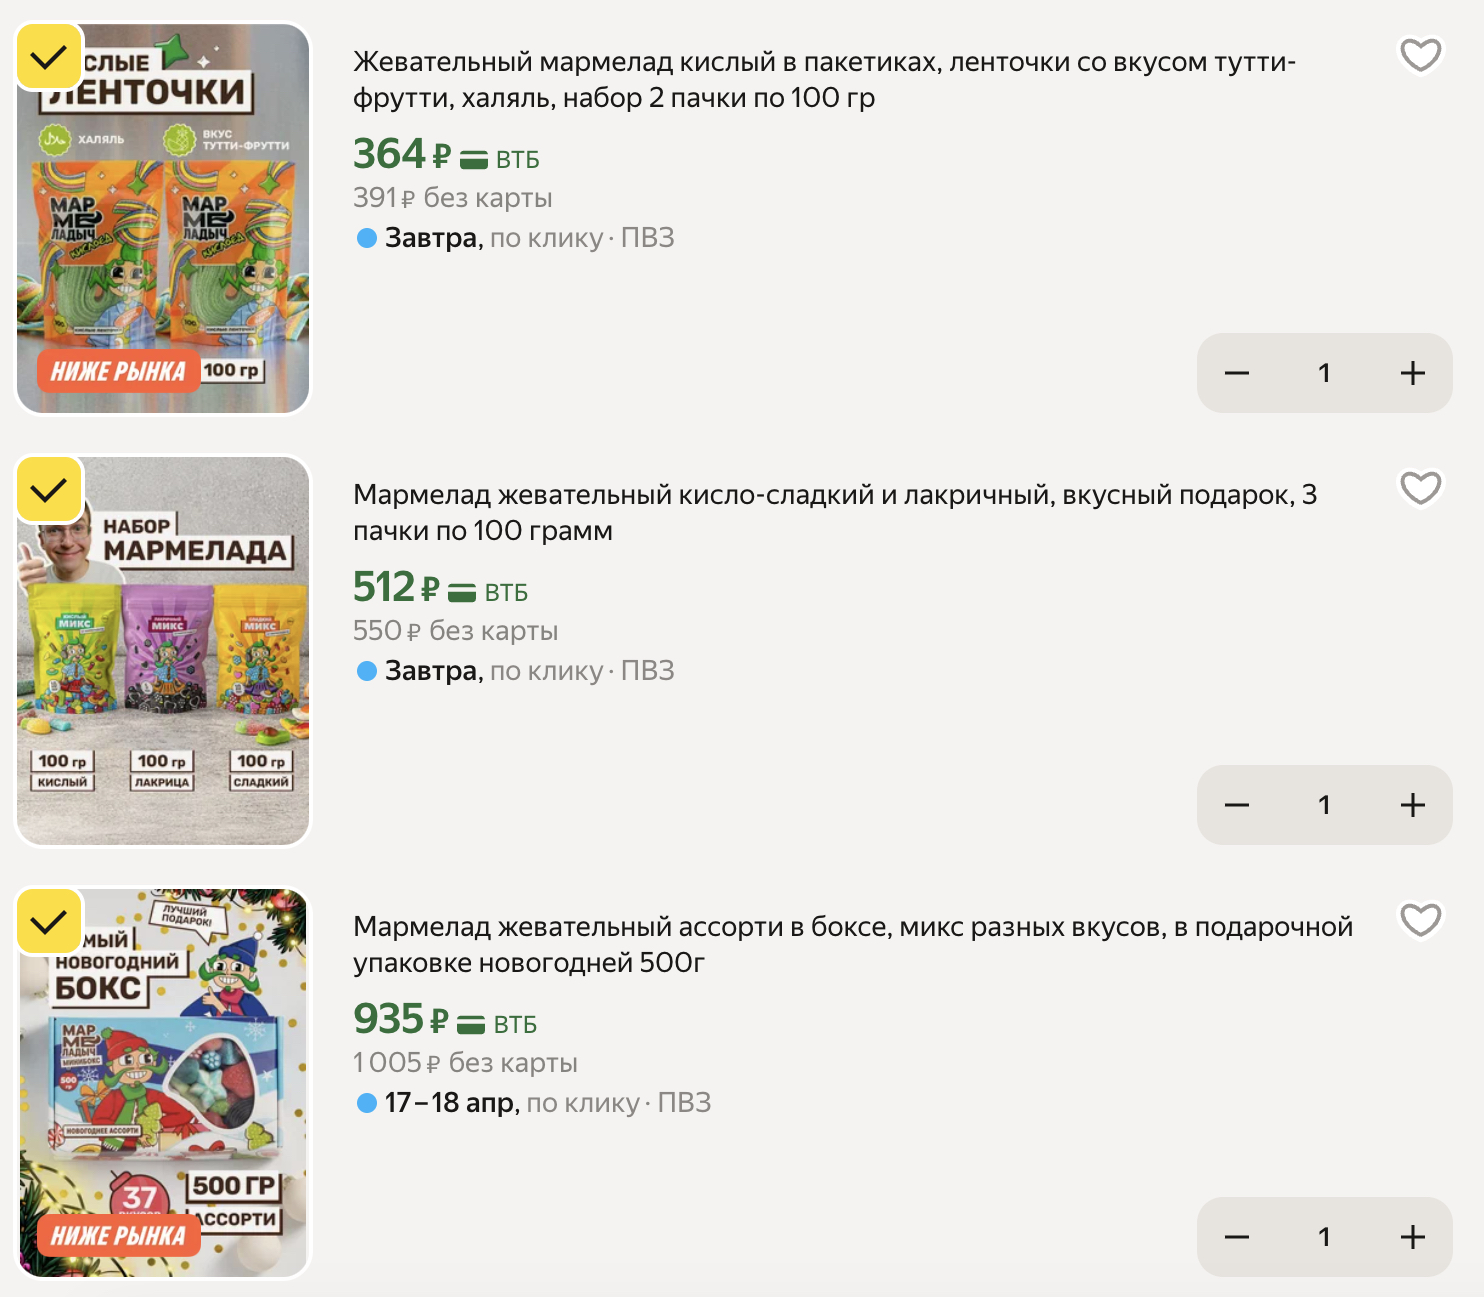Reduce quantity of licorice marmalade set
1484x1297 pixels.
(x=1237, y=805)
